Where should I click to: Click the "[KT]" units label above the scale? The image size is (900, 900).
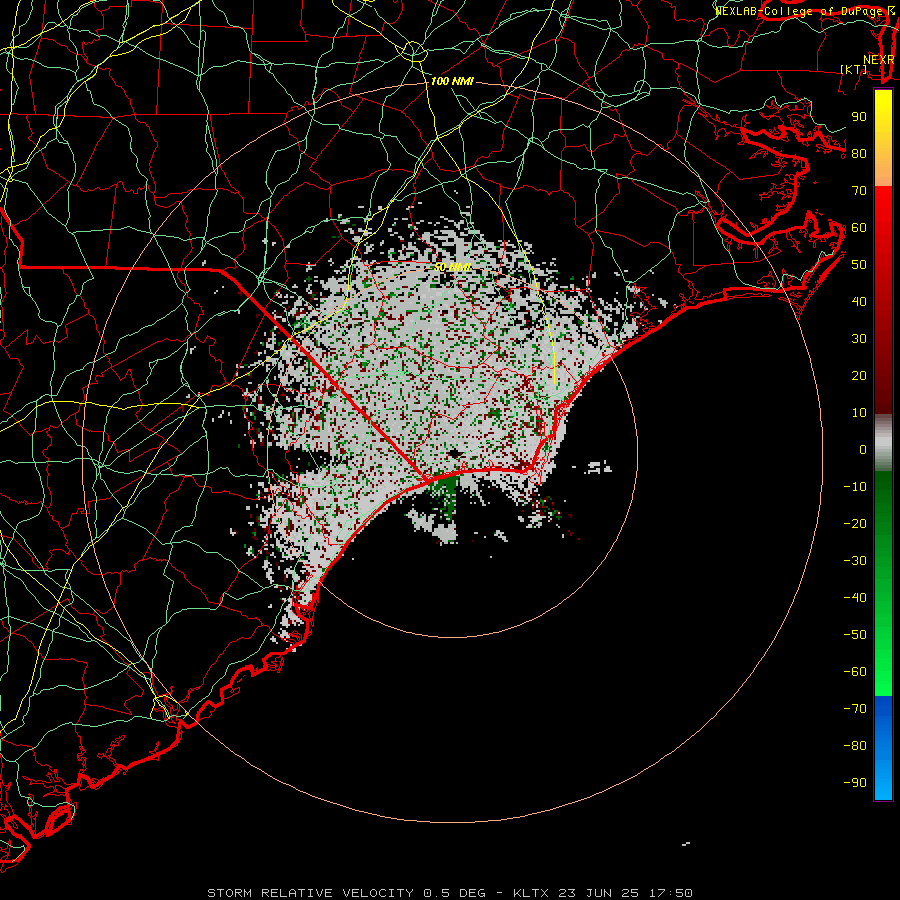(x=854, y=69)
